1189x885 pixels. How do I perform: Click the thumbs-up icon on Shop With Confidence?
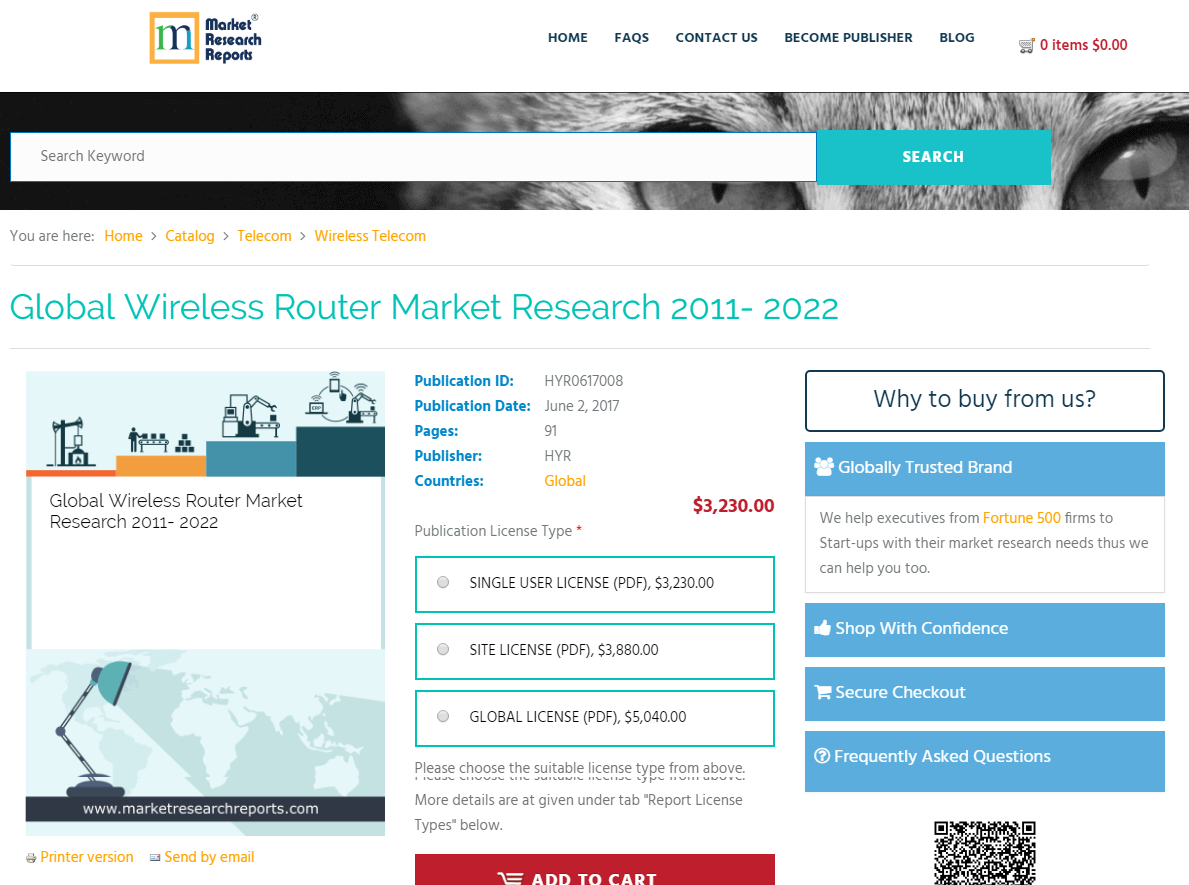point(822,628)
